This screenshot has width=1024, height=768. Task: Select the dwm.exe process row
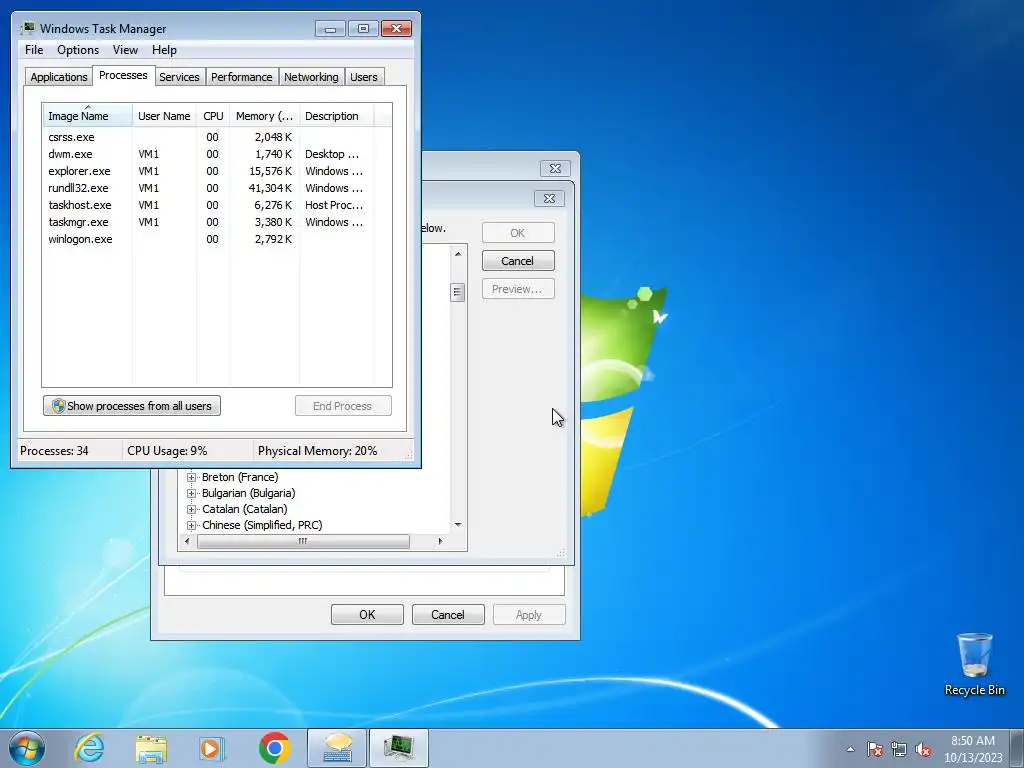pyautogui.click(x=217, y=154)
